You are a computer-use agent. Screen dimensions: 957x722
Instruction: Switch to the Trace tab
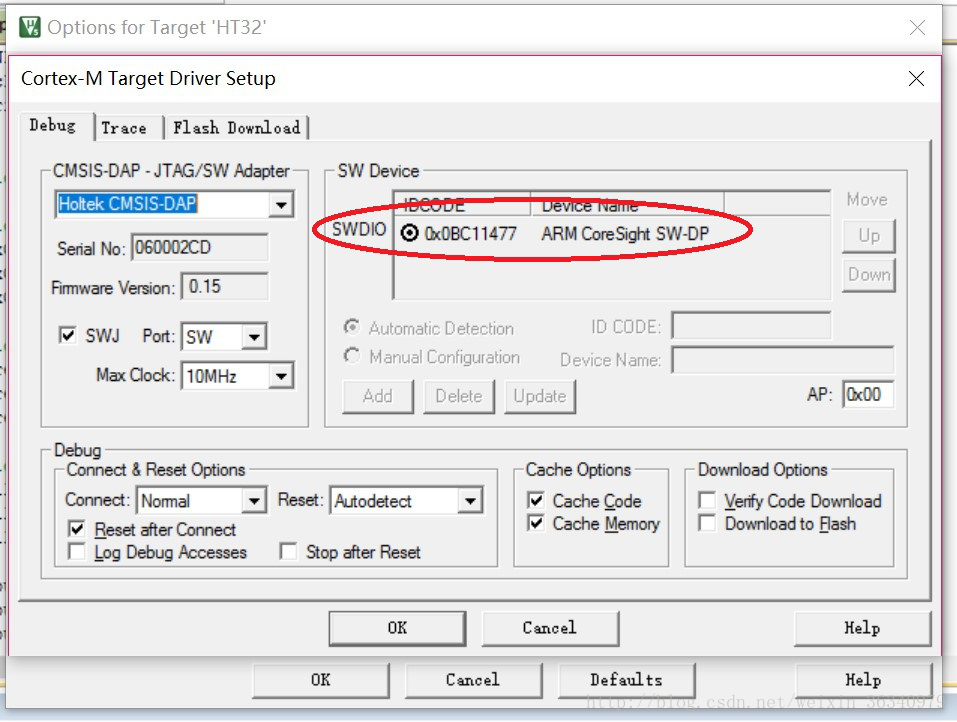[124, 128]
